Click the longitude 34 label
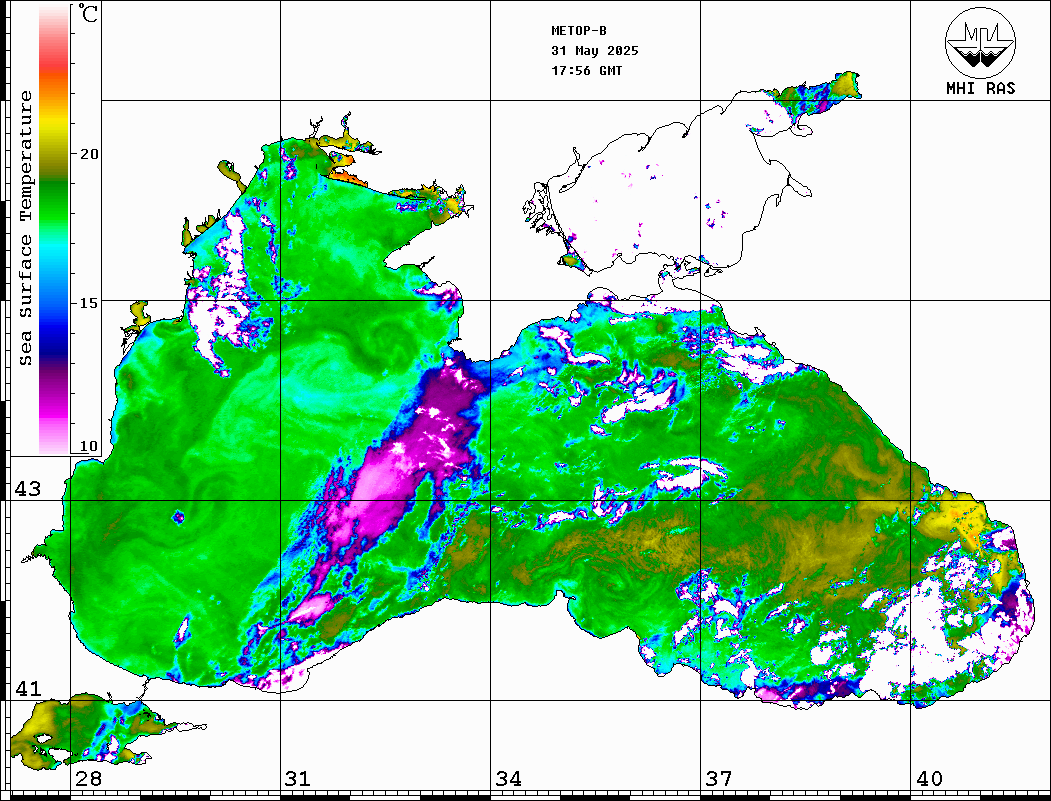 [509, 778]
